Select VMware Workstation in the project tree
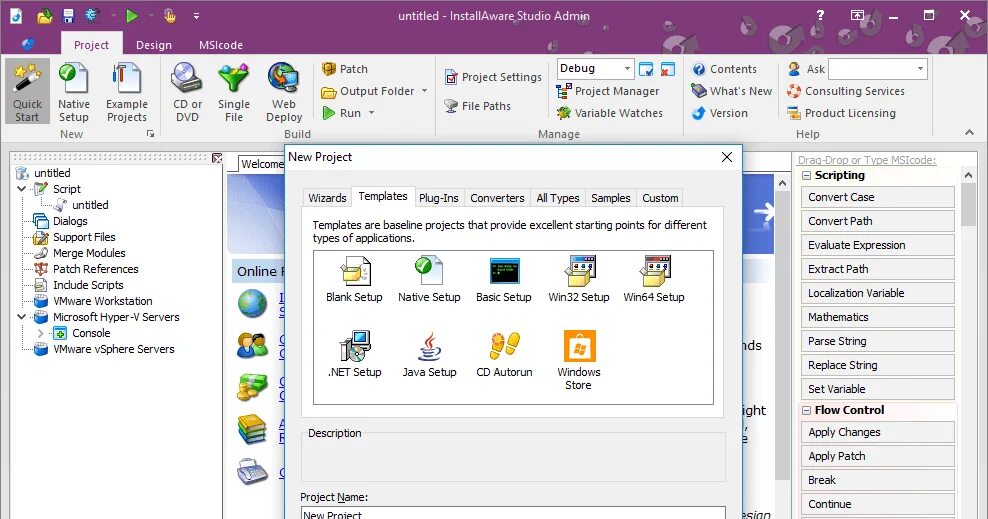 click(x=103, y=301)
